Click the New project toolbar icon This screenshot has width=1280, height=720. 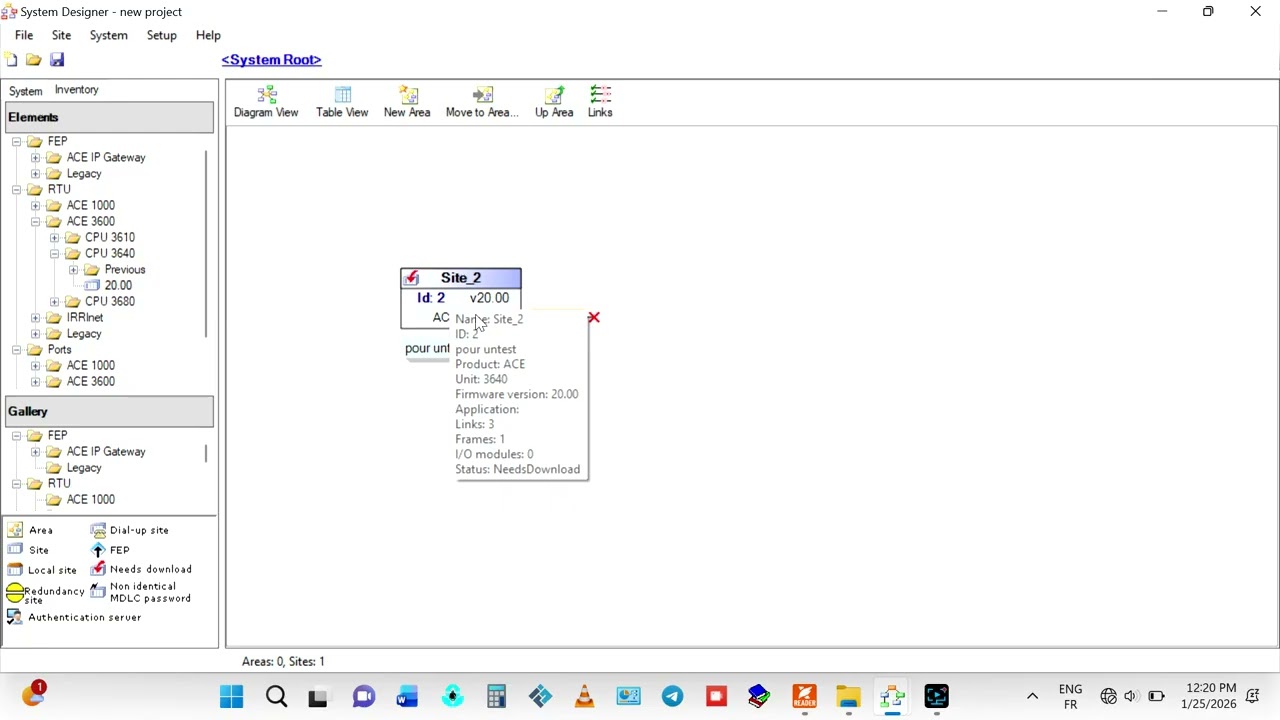click(11, 60)
